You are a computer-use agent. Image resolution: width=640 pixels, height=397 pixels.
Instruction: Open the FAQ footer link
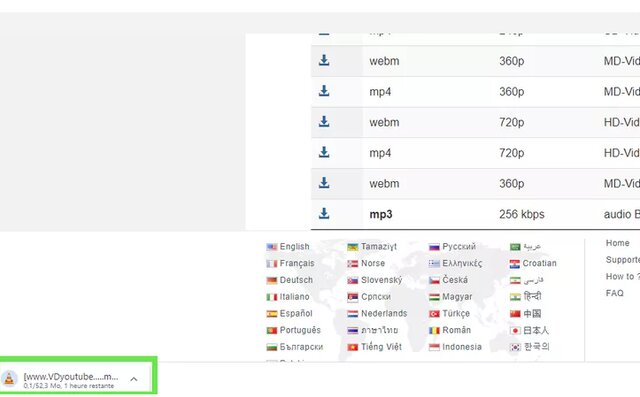point(615,293)
